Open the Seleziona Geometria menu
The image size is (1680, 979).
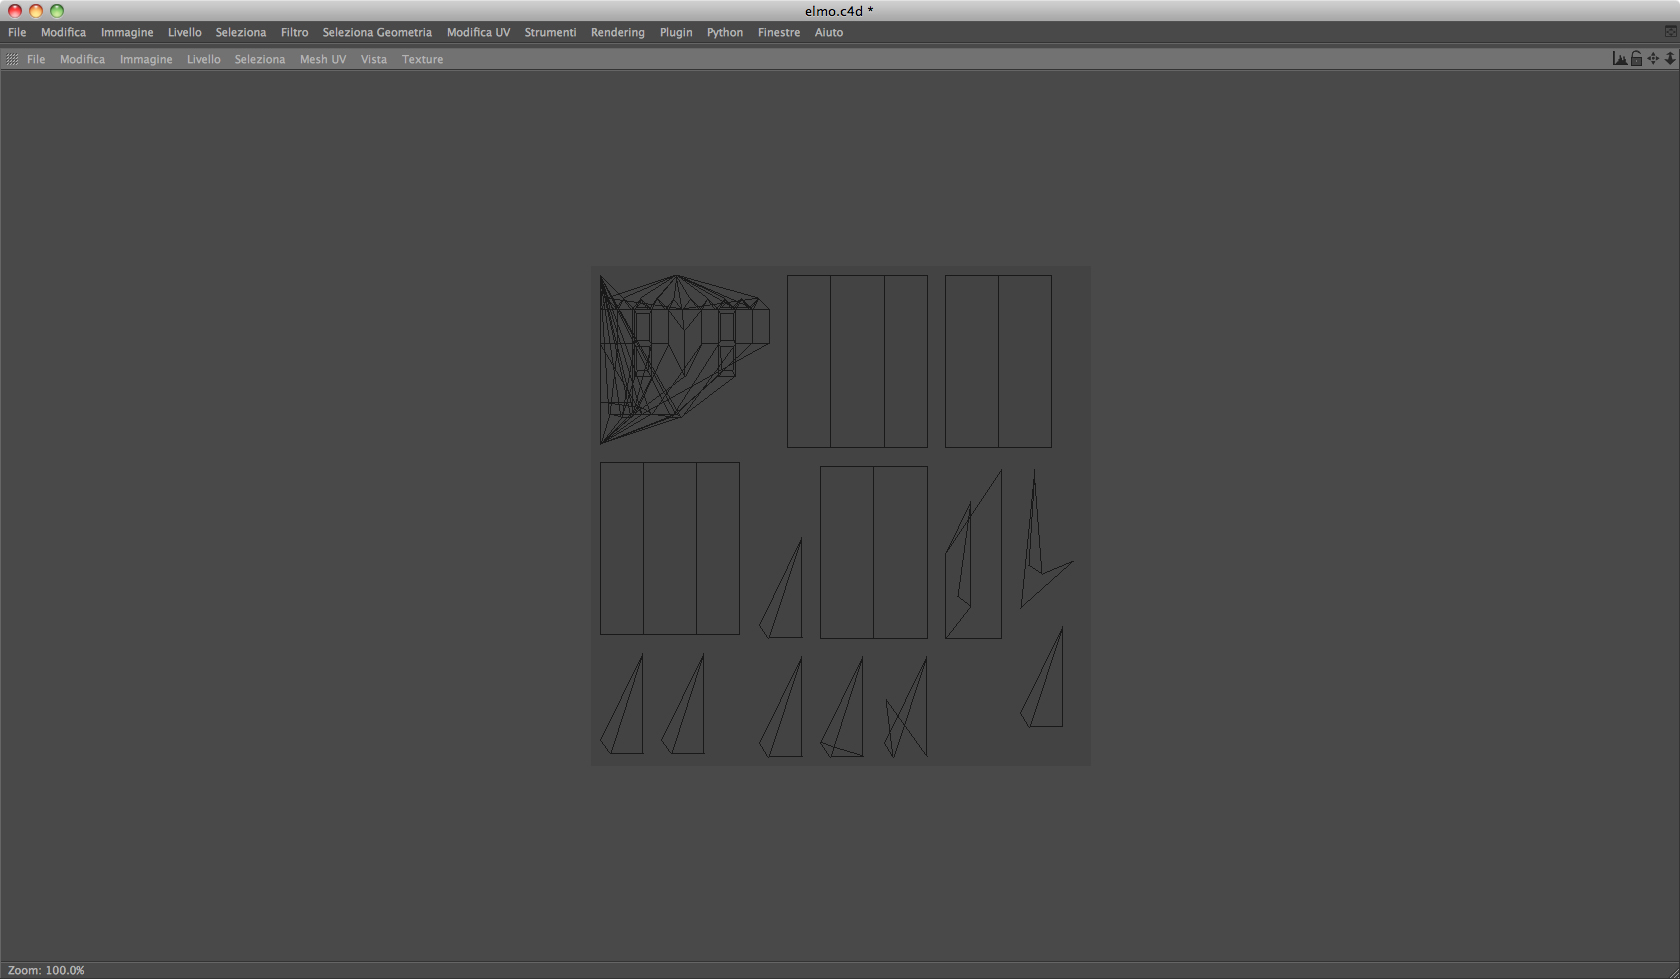pyautogui.click(x=377, y=32)
